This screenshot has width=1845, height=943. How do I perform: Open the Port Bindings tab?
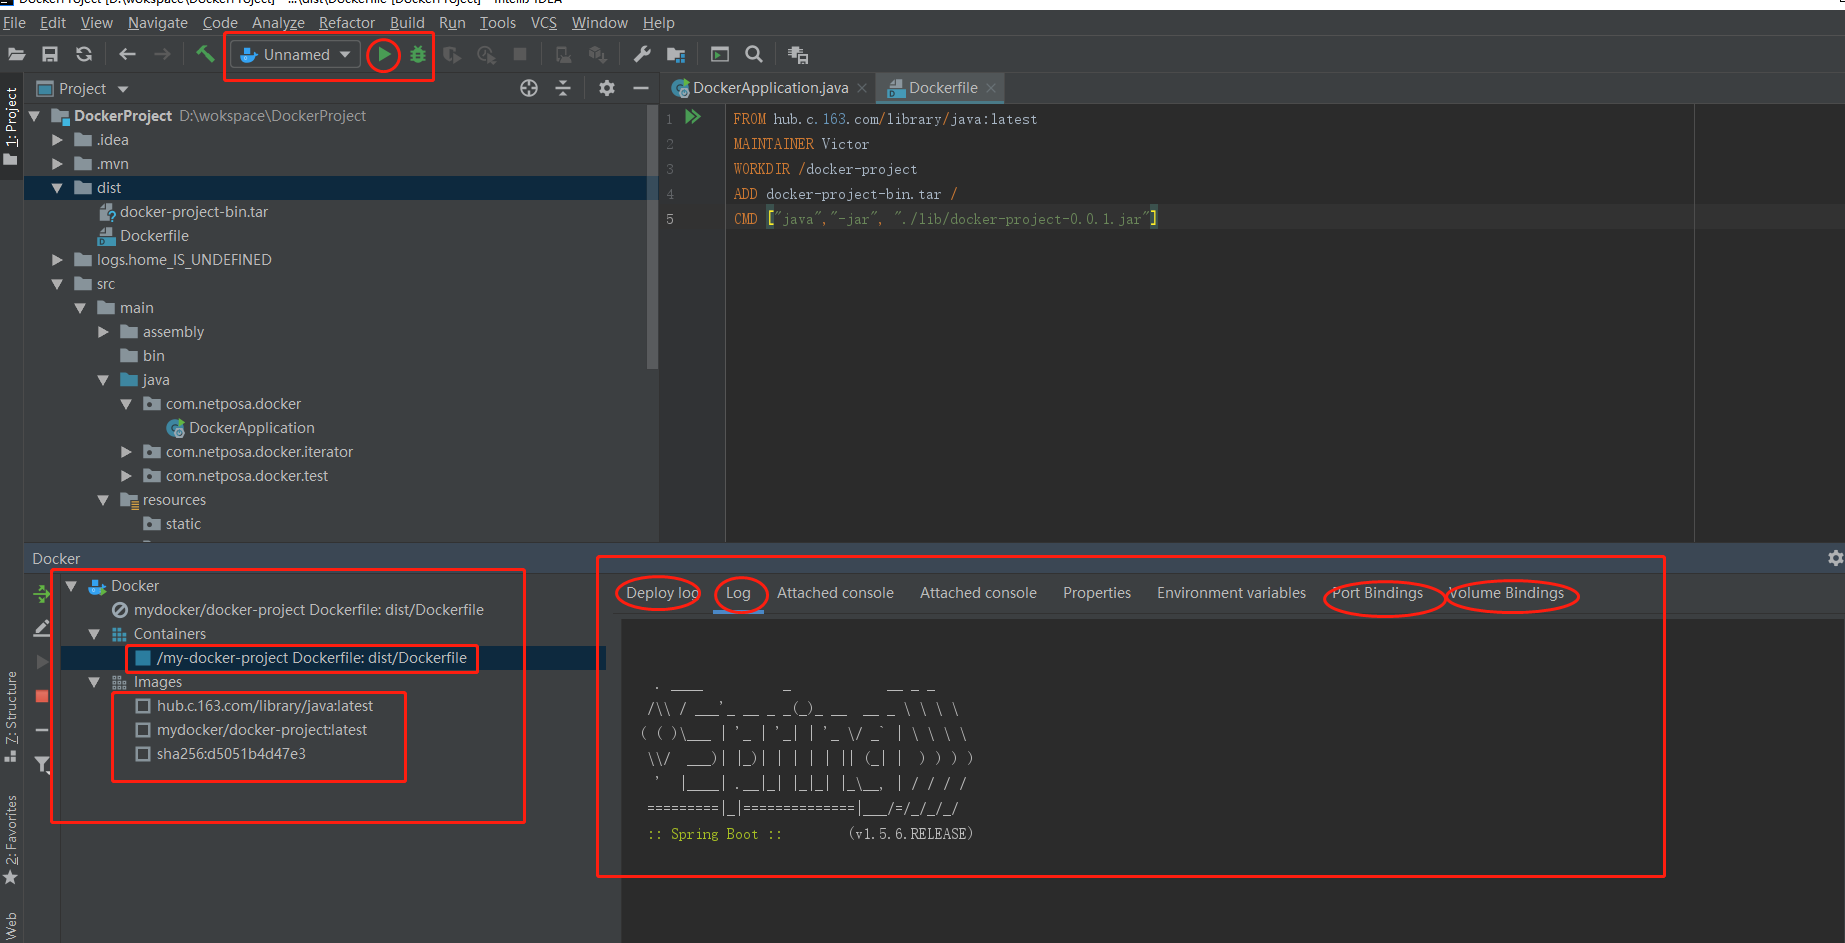(1377, 593)
